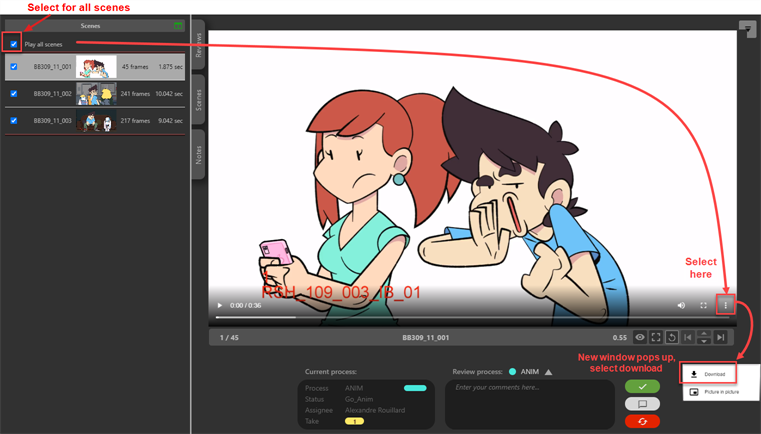Click the BB309_11_001 title below the video
The image size is (761, 434).
coord(426,337)
